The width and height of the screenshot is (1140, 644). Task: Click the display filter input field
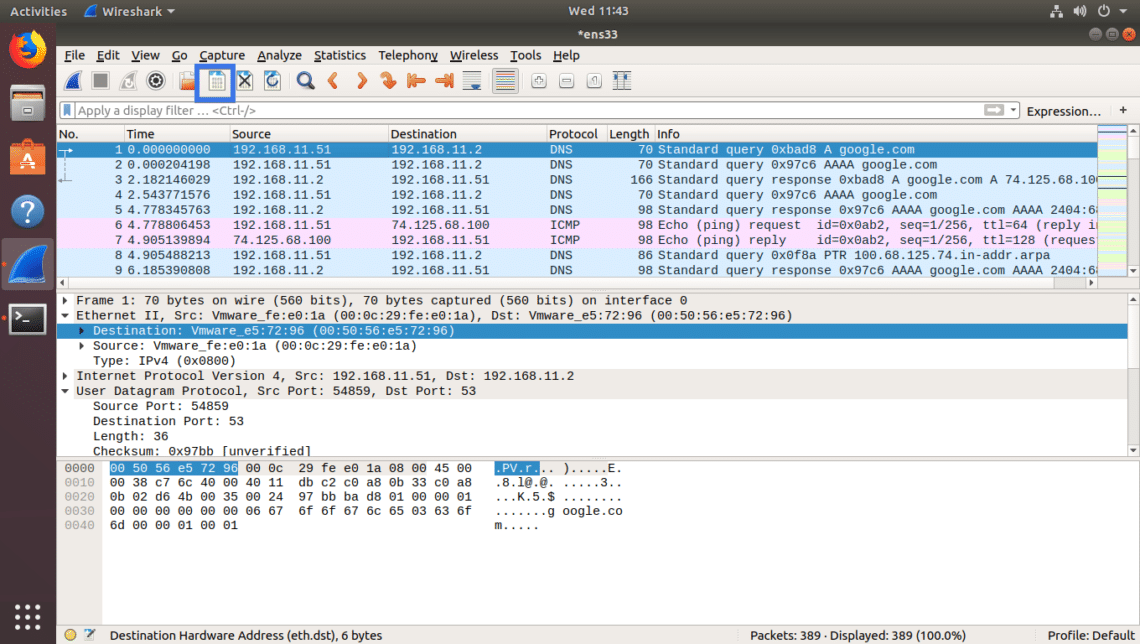tap(527, 110)
